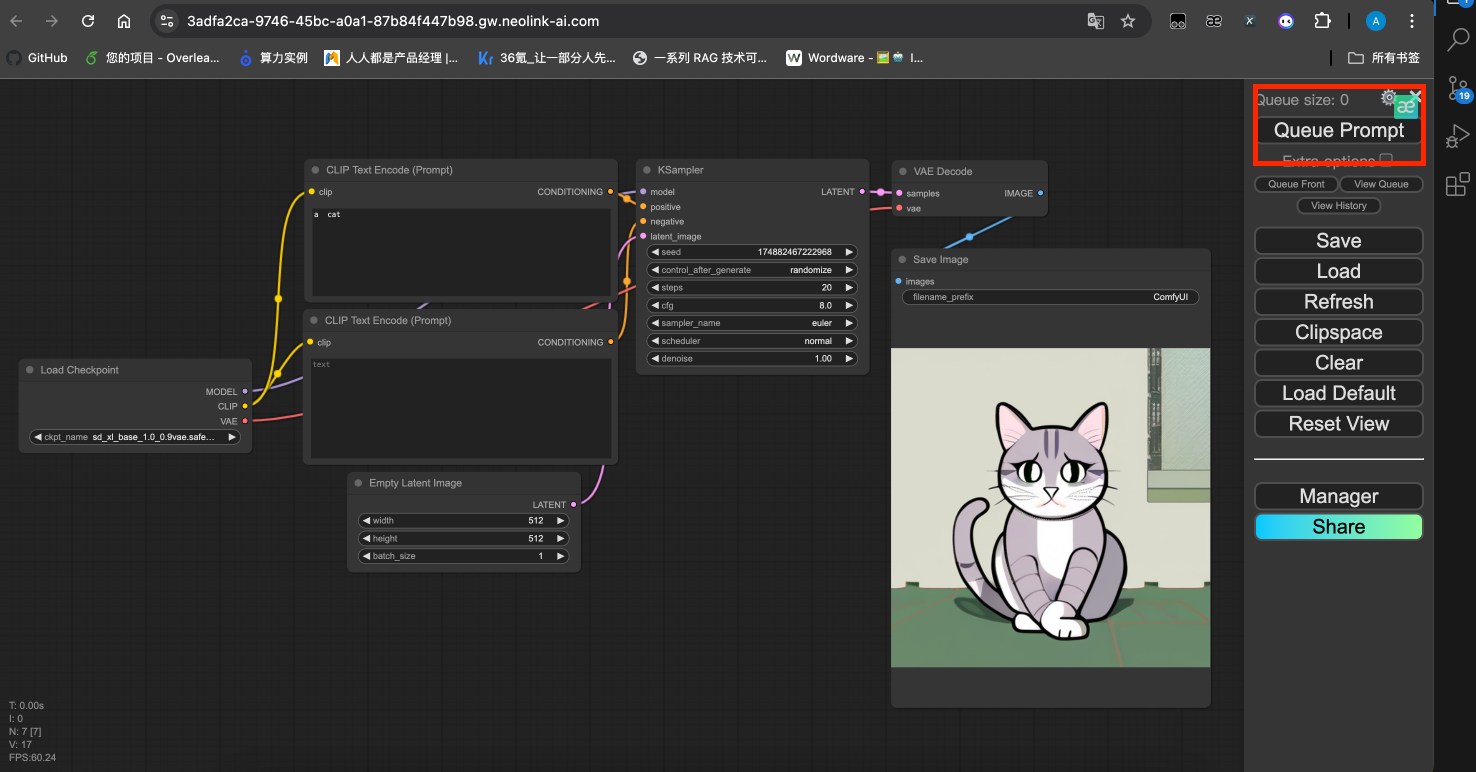Open the sampler_name euler dropdown
The height and width of the screenshot is (772, 1476).
coord(752,323)
